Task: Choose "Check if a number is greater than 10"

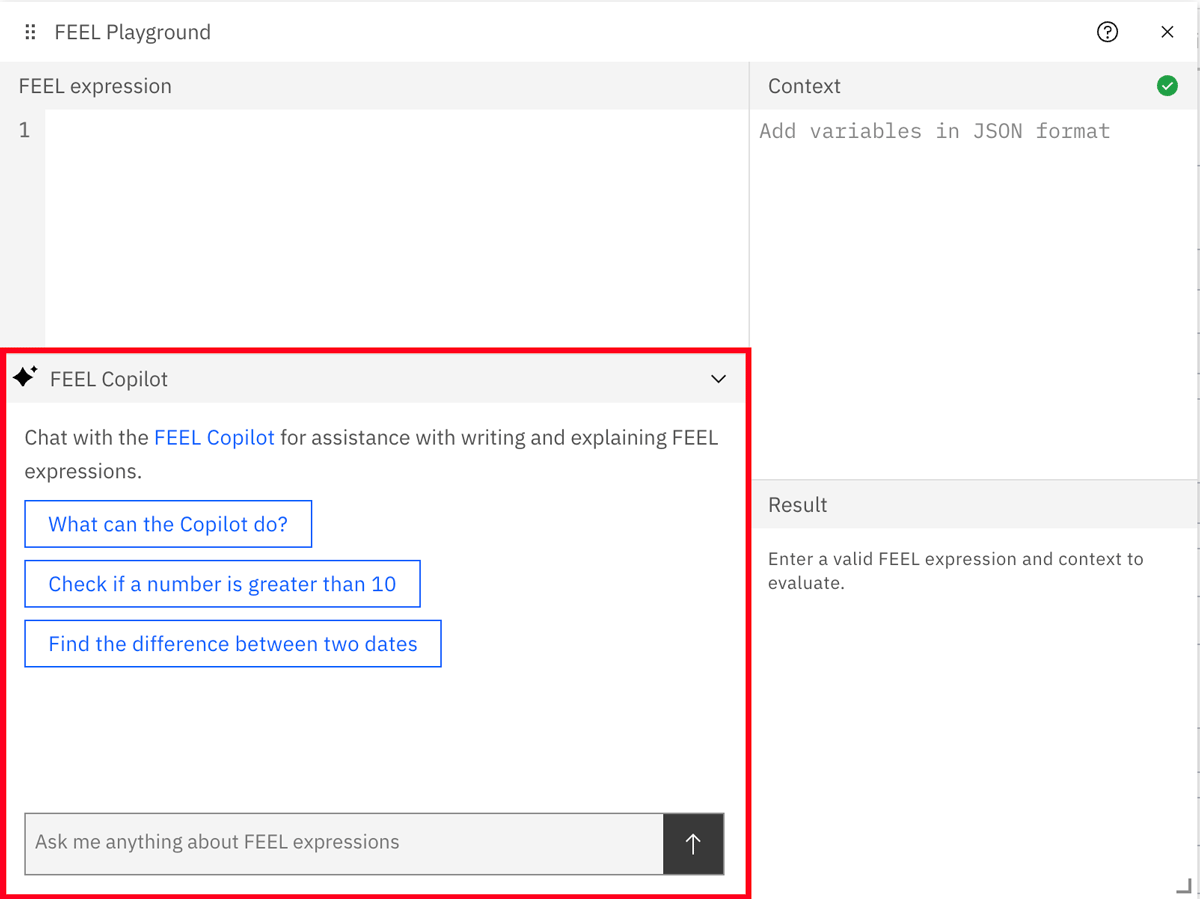Action: pyautogui.click(x=222, y=584)
